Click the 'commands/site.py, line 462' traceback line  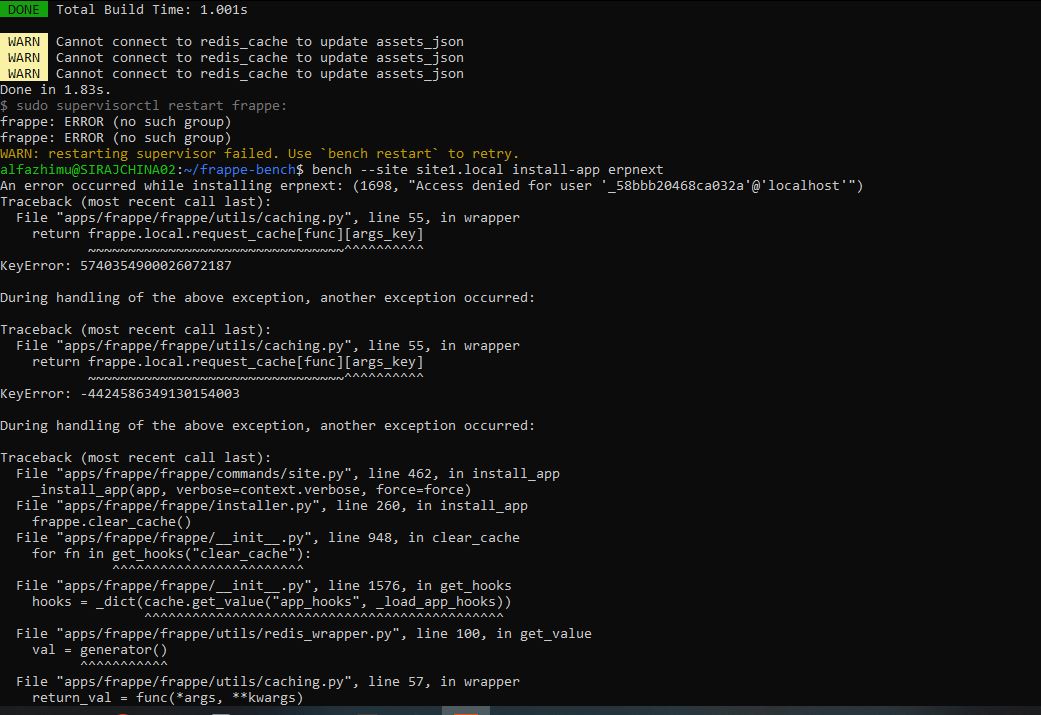click(x=287, y=473)
